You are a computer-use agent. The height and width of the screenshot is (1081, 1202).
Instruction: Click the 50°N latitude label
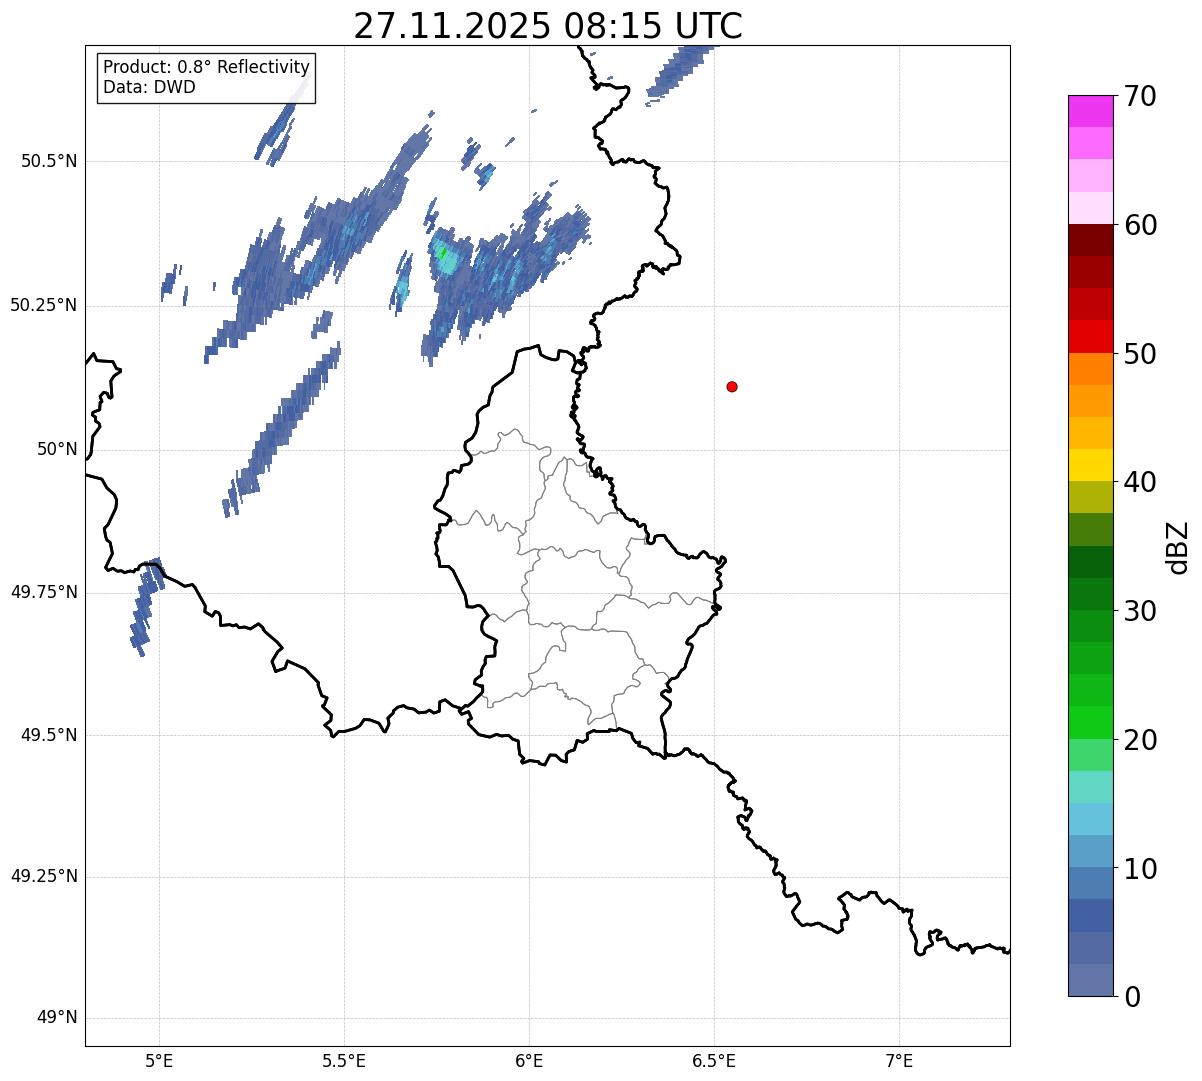click(x=57, y=449)
